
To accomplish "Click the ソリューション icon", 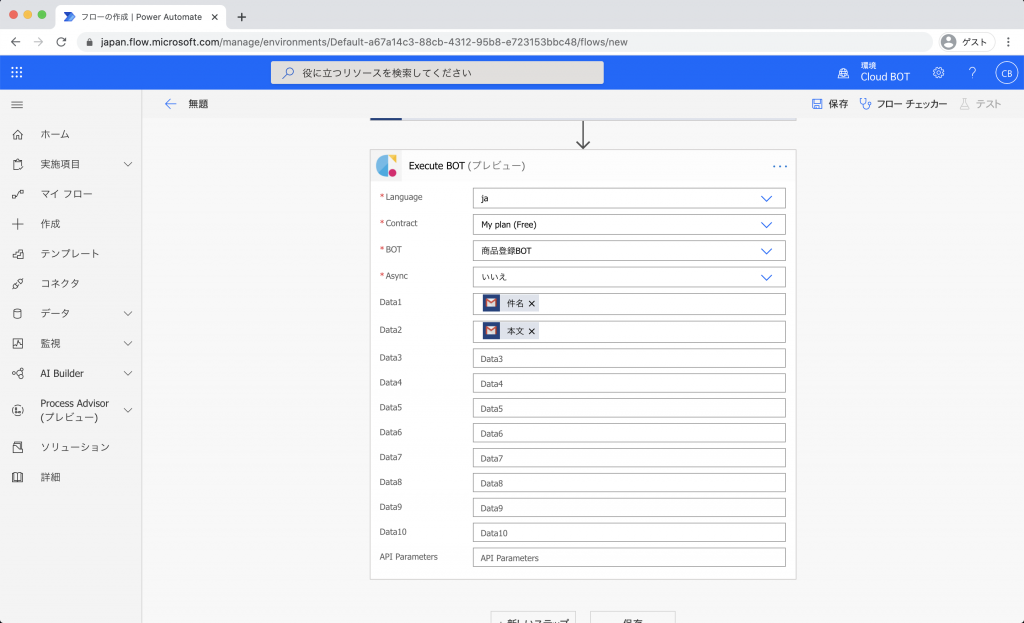I will pyautogui.click(x=18, y=447).
